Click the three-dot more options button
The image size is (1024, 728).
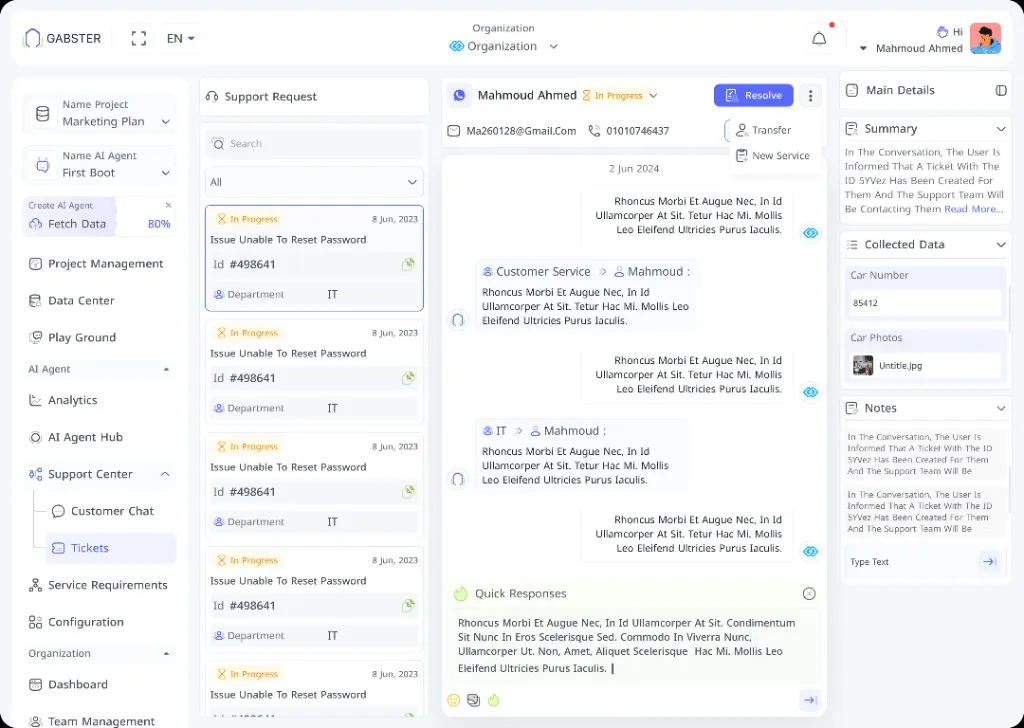pyautogui.click(x=810, y=96)
